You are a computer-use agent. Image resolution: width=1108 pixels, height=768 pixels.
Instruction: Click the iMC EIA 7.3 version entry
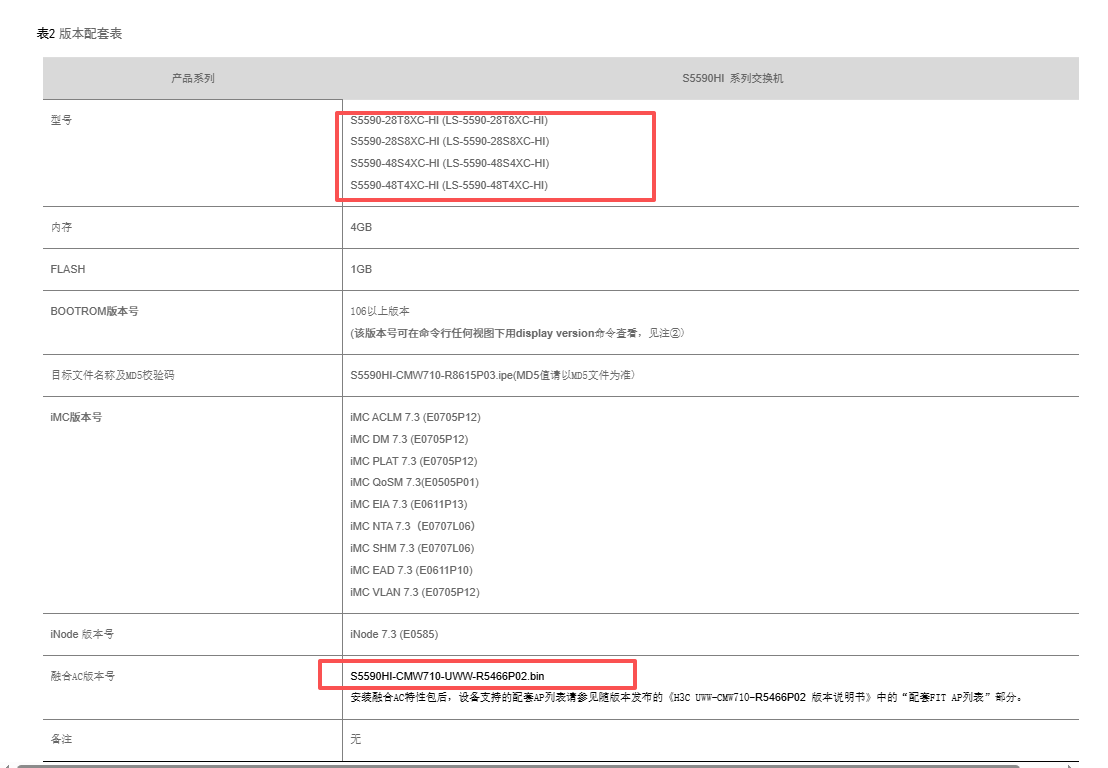click(x=408, y=504)
